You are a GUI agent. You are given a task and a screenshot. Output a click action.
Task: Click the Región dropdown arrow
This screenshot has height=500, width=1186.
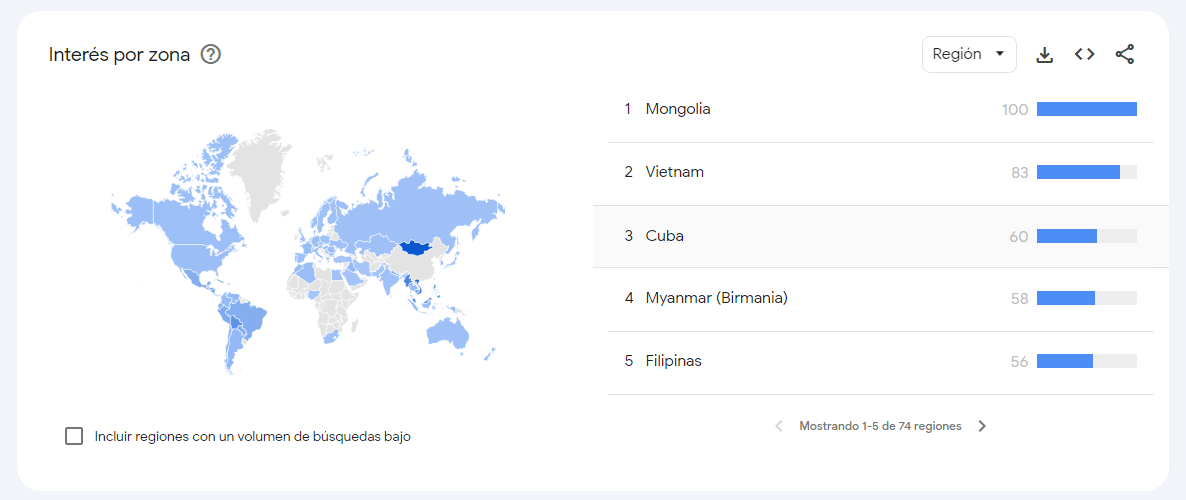pyautogui.click(x=1000, y=54)
